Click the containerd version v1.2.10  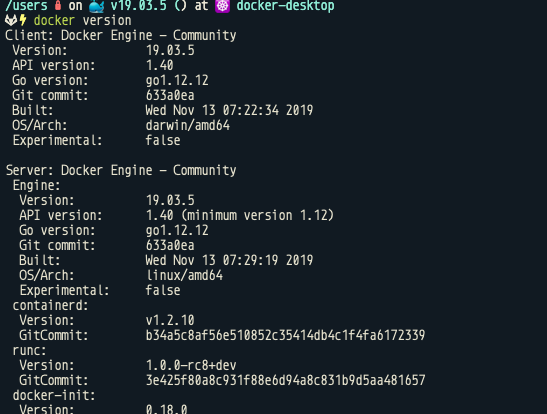[x=170, y=321]
